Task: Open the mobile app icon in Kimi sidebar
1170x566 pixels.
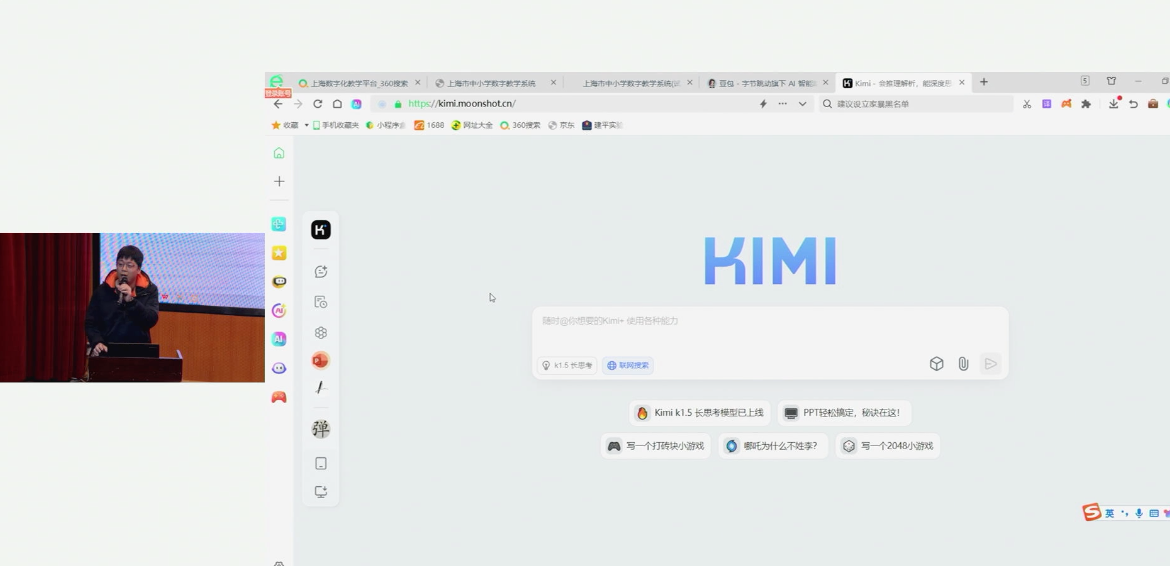Action: pos(321,464)
